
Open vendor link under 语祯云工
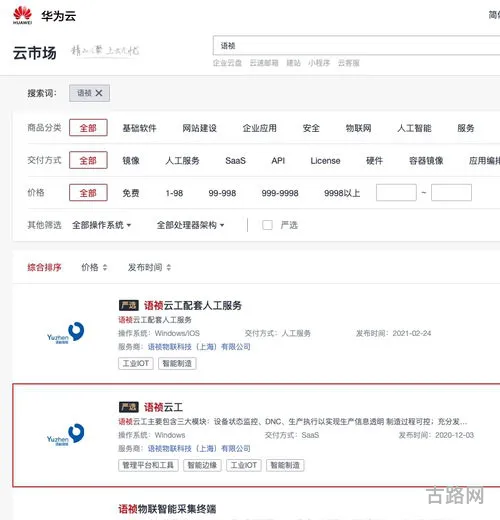click(x=199, y=448)
